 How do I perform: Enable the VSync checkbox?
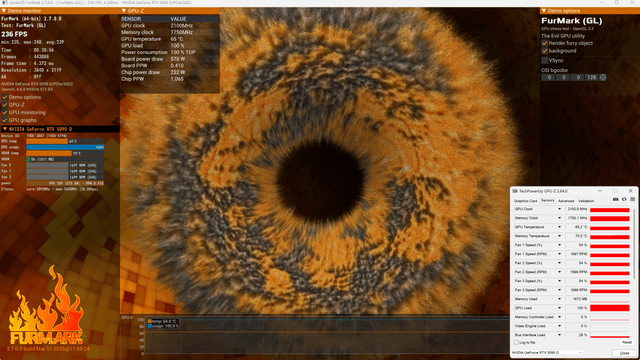(x=544, y=60)
